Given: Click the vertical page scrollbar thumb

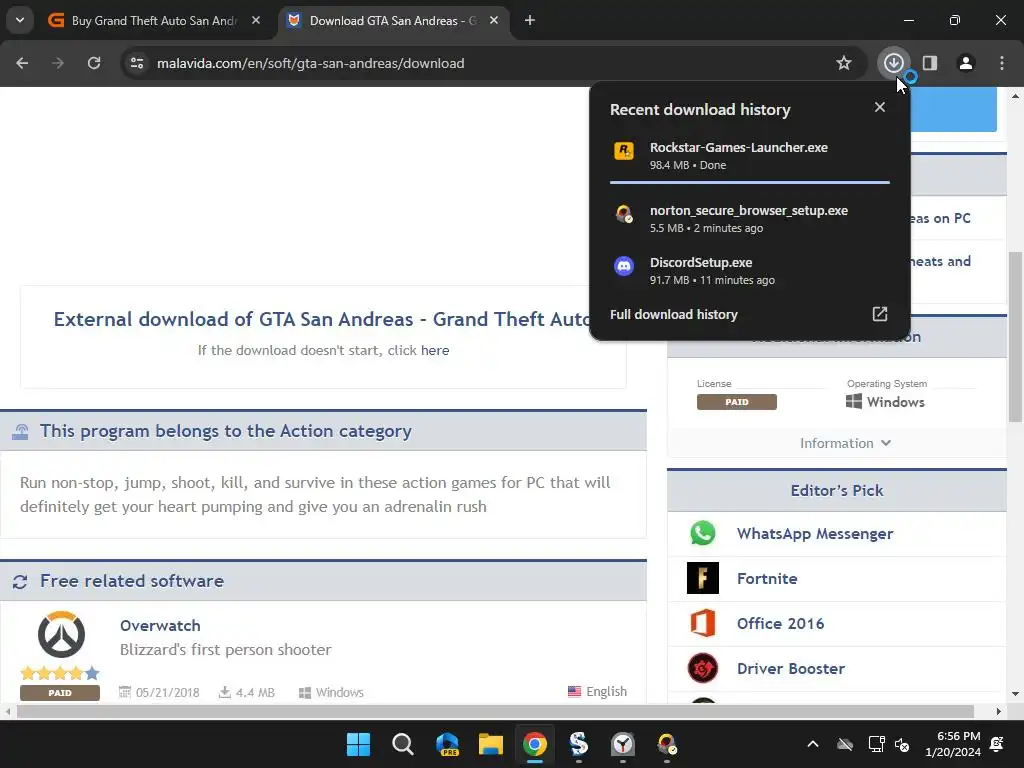Looking at the screenshot, I should (1015, 336).
